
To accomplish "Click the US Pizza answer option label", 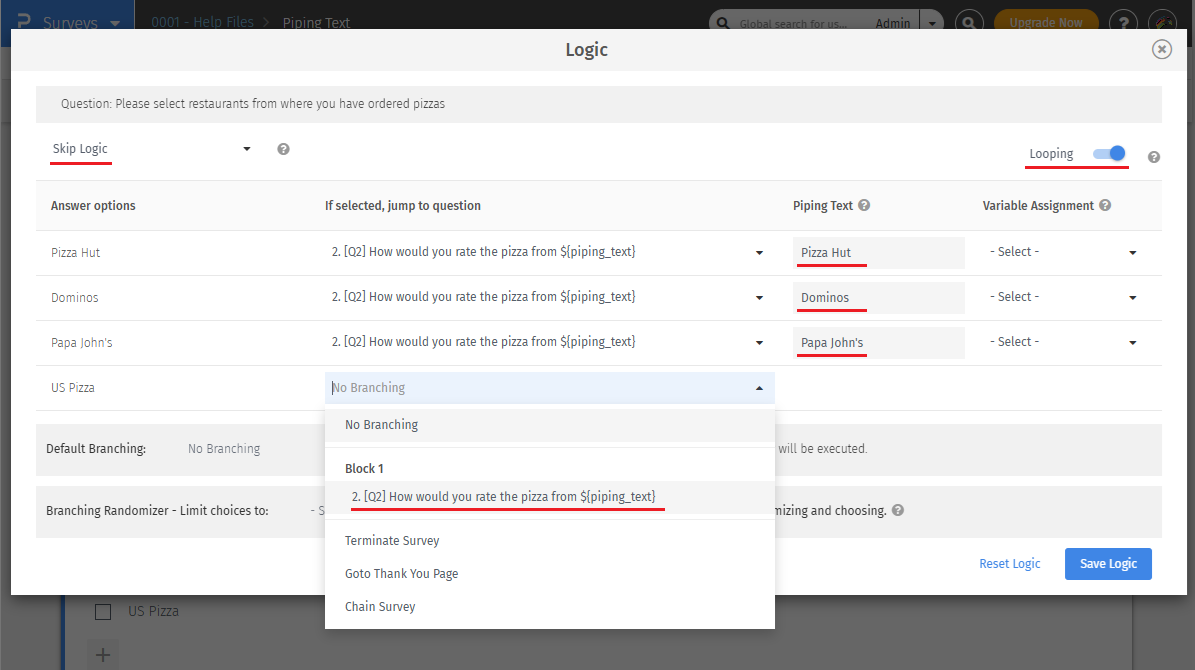I will tap(73, 388).
